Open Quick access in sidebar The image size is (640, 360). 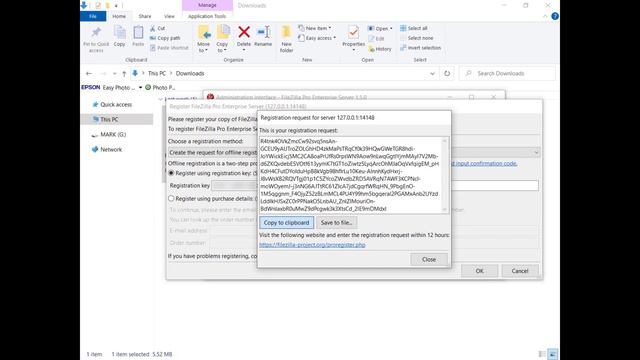[116, 104]
